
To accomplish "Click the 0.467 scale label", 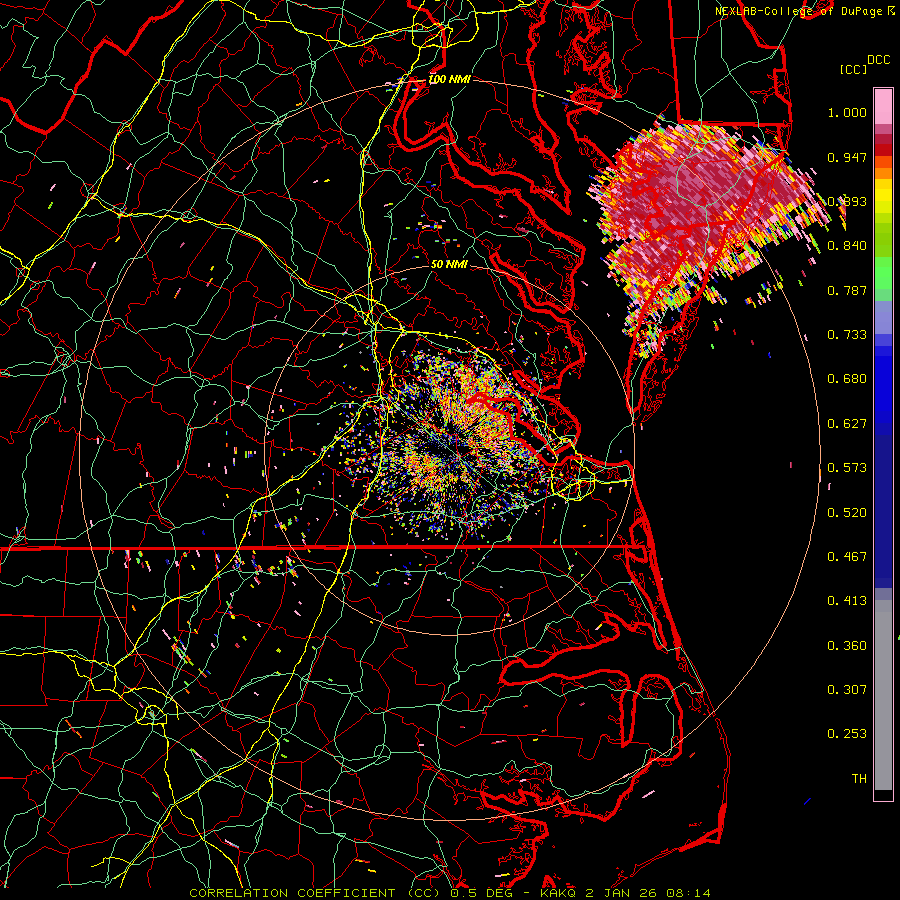I will coord(847,557).
